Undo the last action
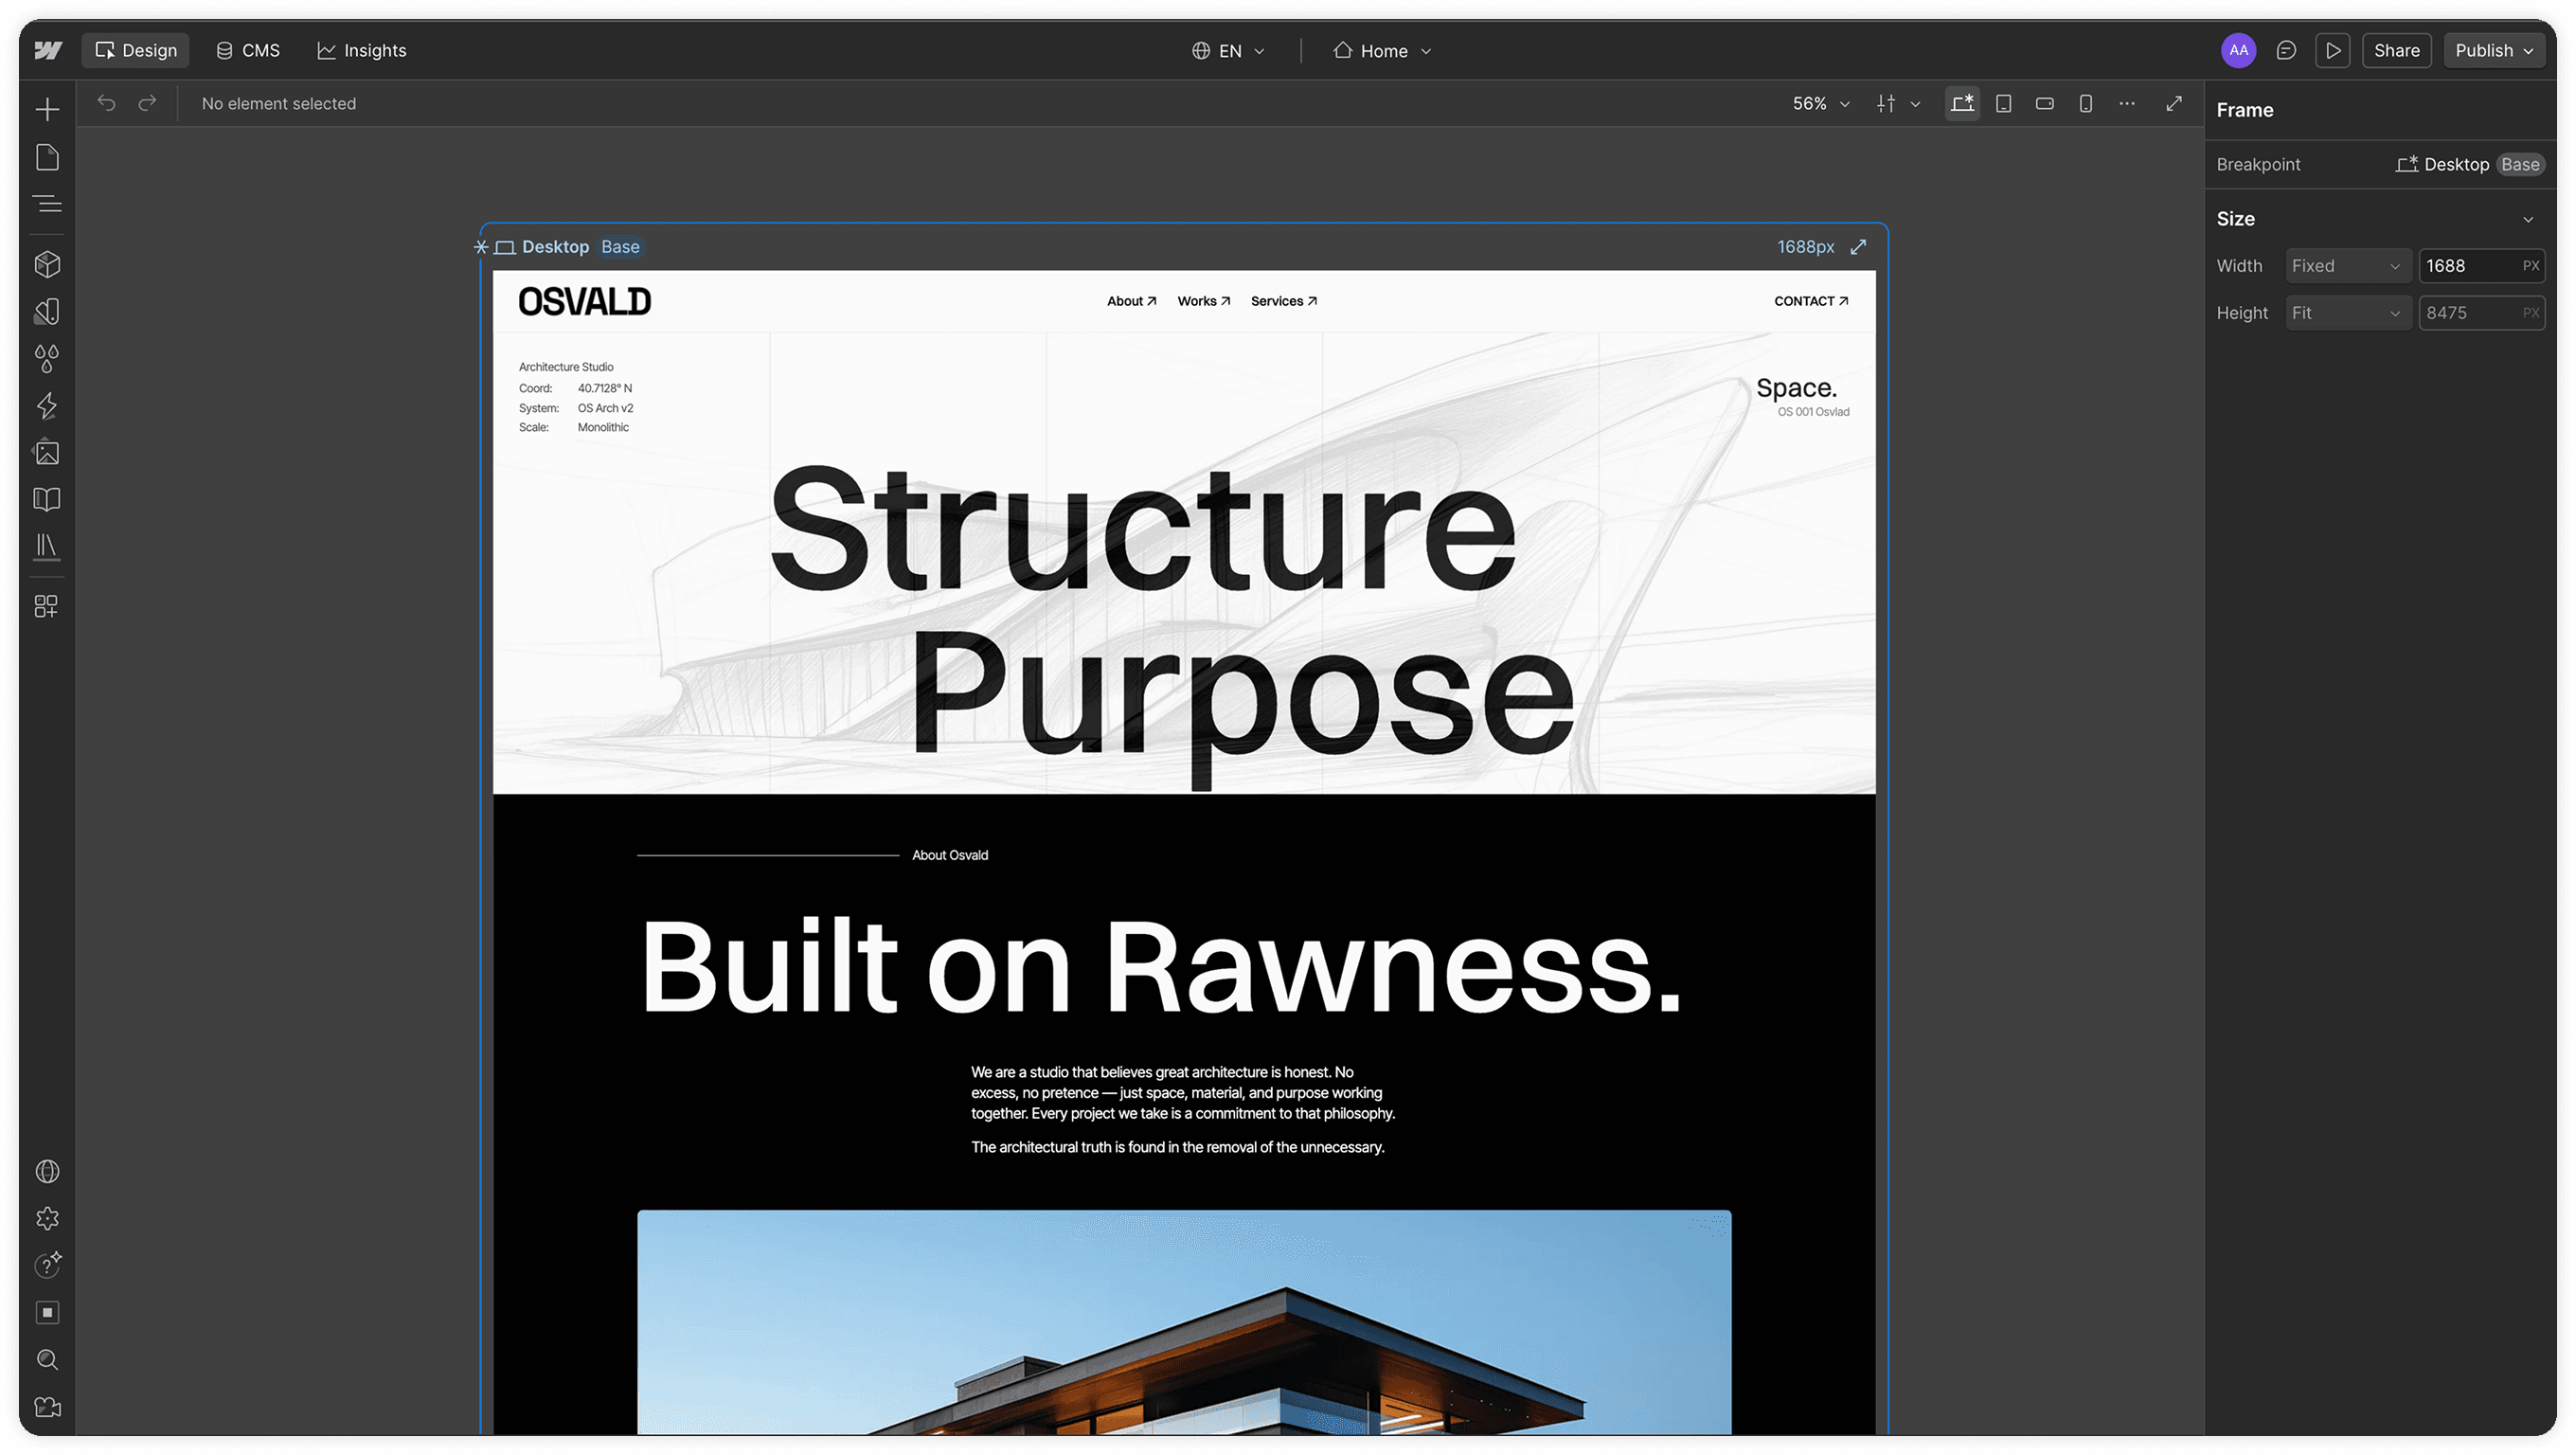2576x1455 pixels. coord(106,103)
